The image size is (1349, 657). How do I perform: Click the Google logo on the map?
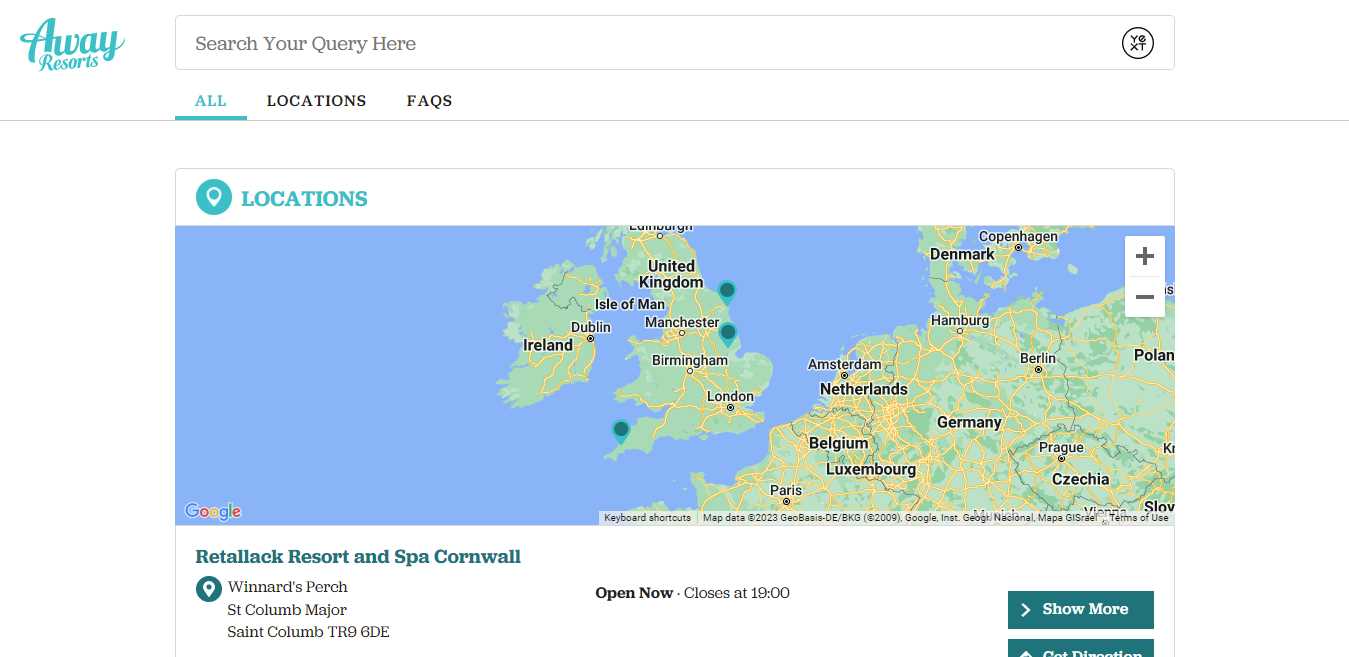pyautogui.click(x=213, y=511)
